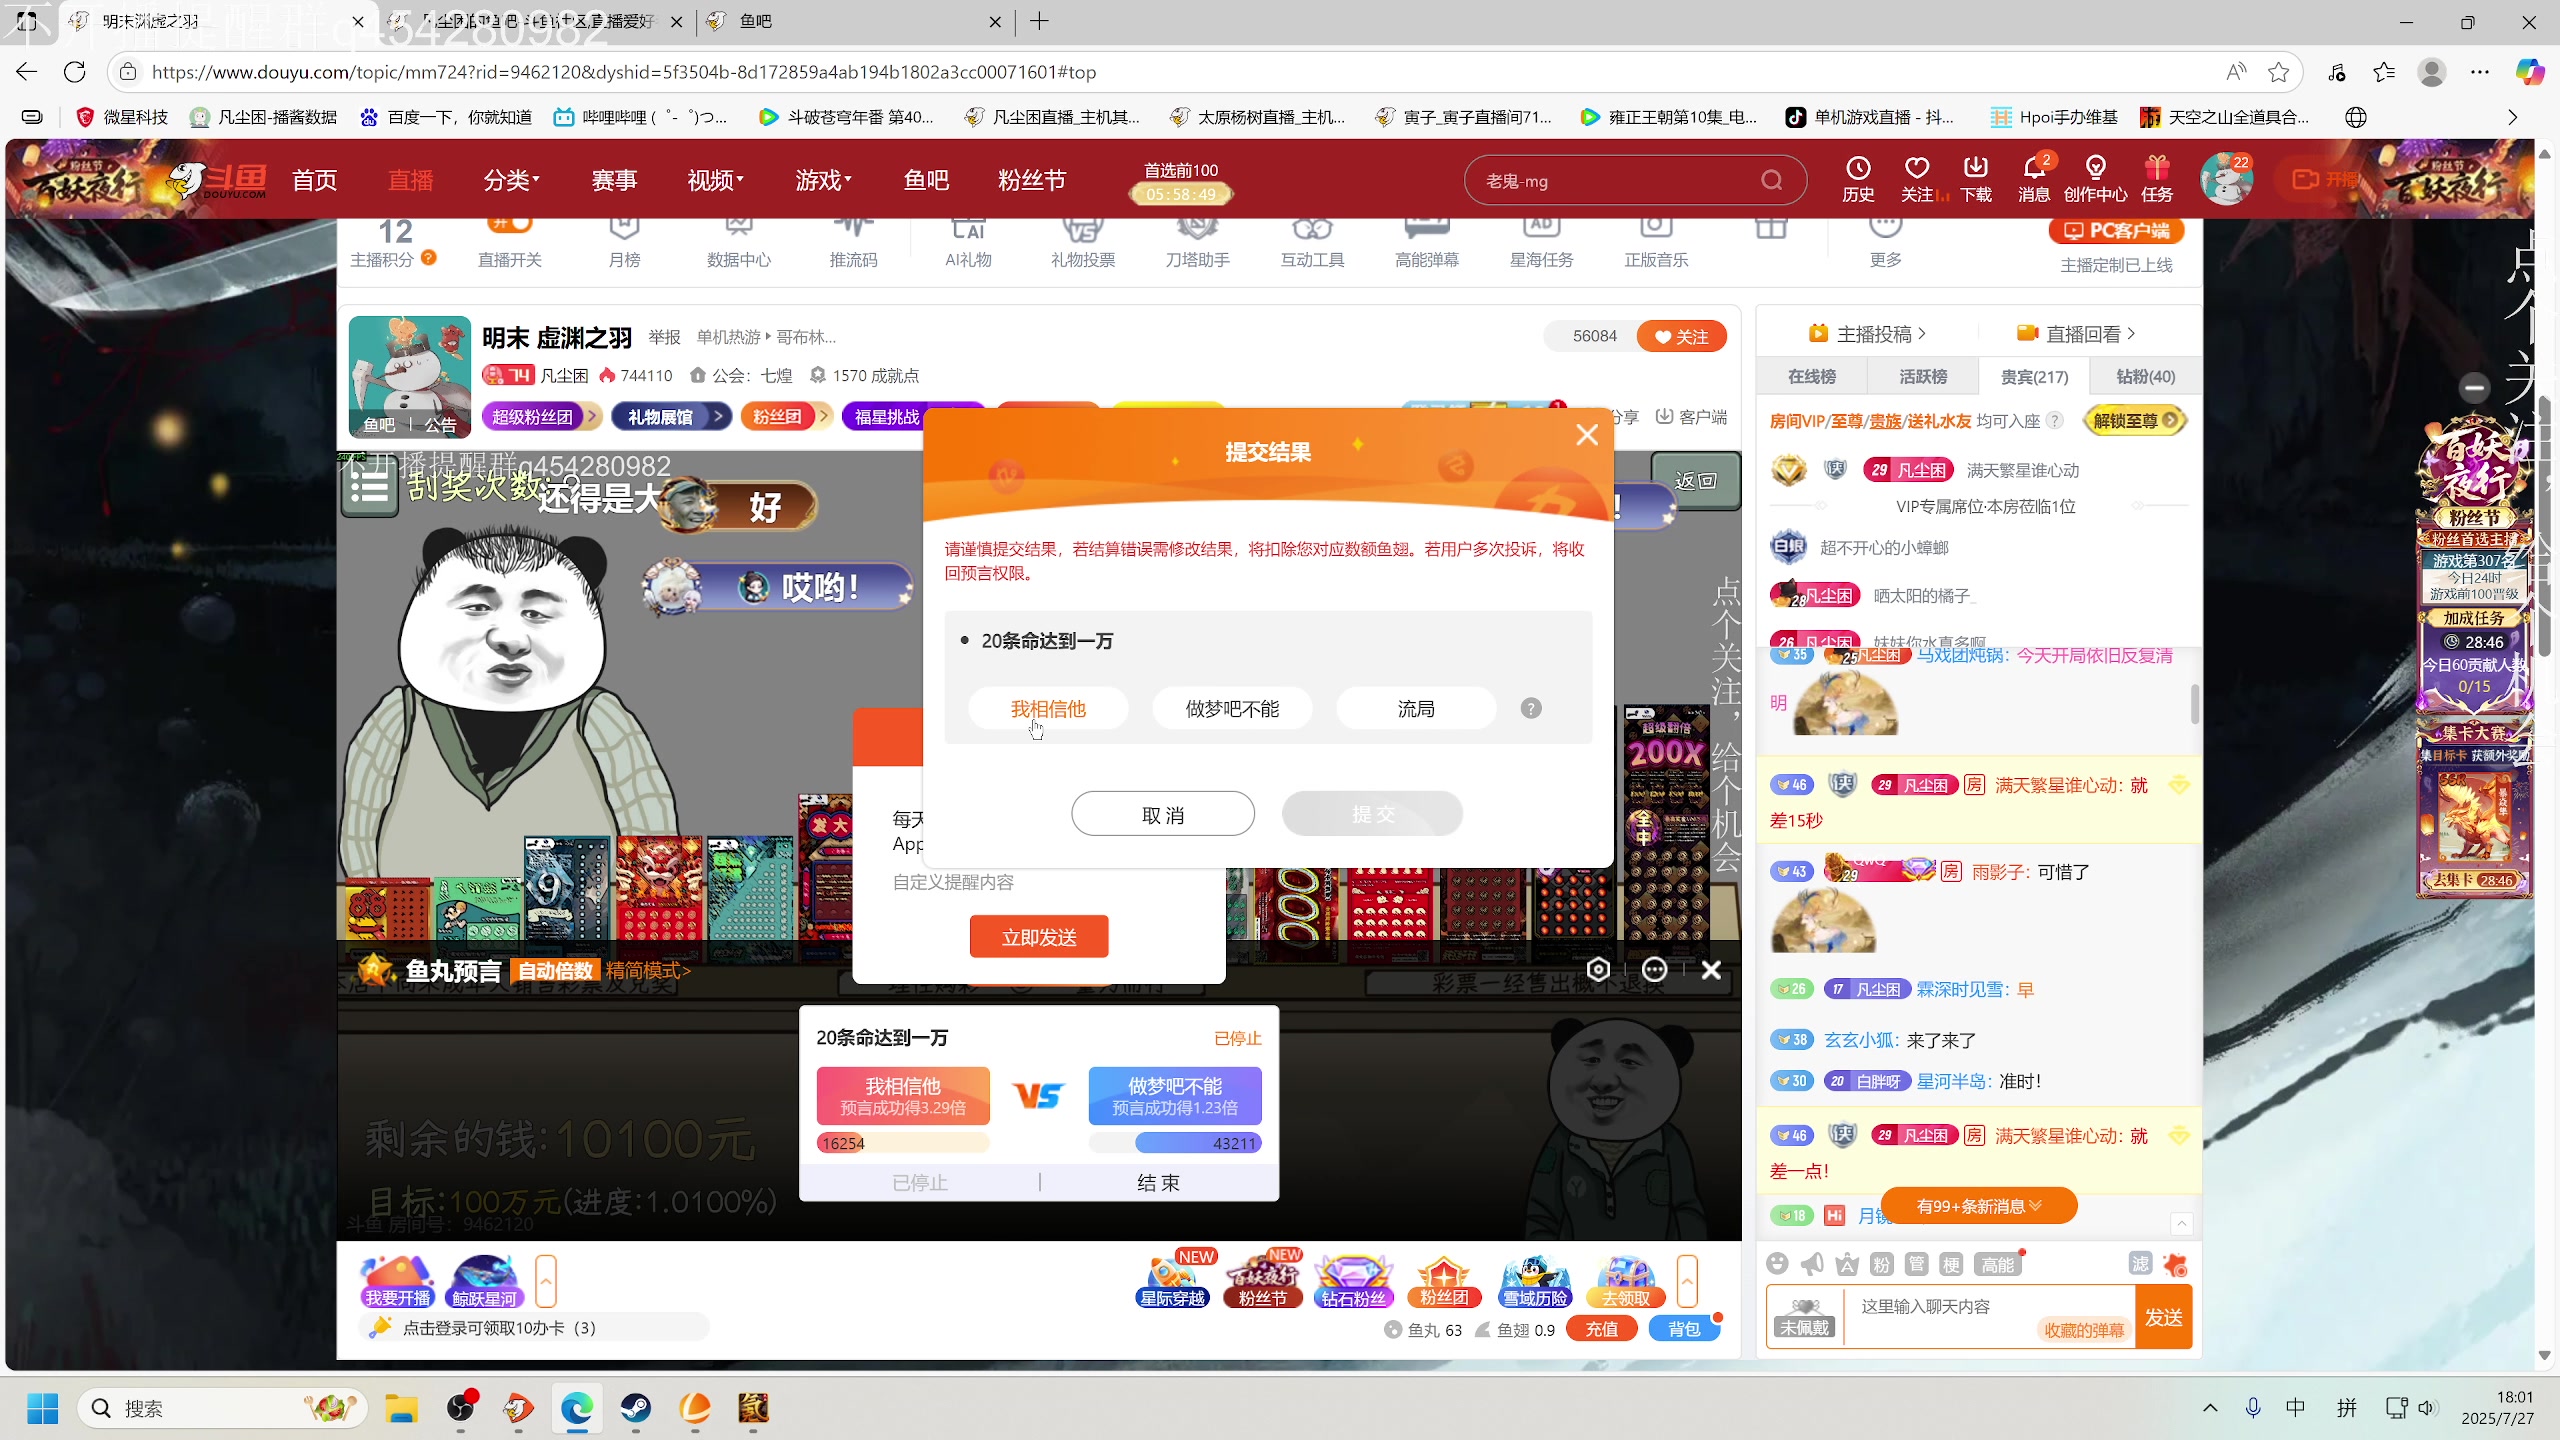Click the 充值 recharge button
Screen dimensions: 2560x1440
1601,1329
